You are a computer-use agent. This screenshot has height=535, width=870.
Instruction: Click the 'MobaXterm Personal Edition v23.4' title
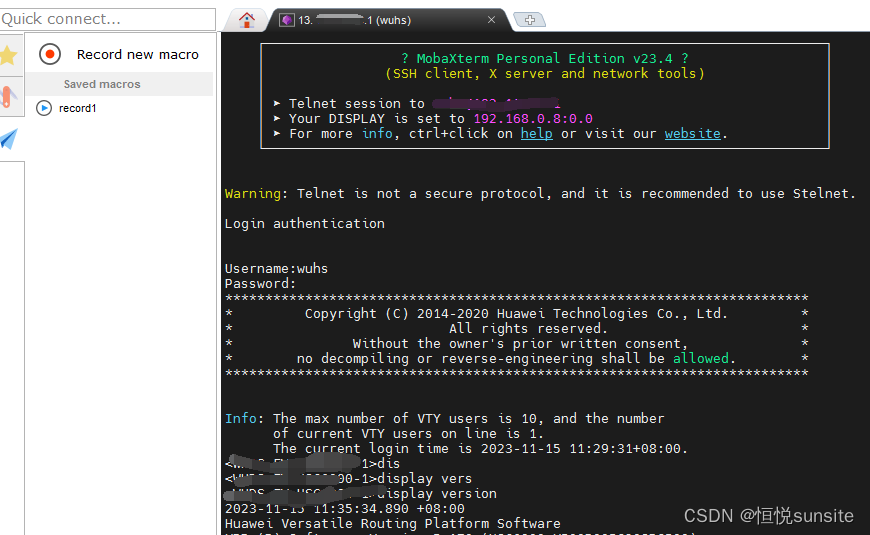544,59
